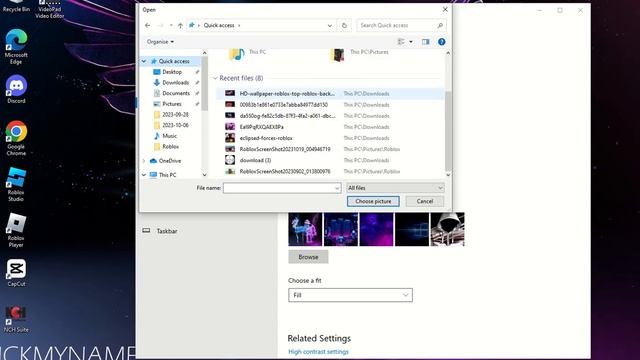640x360 pixels.
Task: Select the RobloxScreenShot20231019_004946719 file
Action: click(x=330, y=149)
